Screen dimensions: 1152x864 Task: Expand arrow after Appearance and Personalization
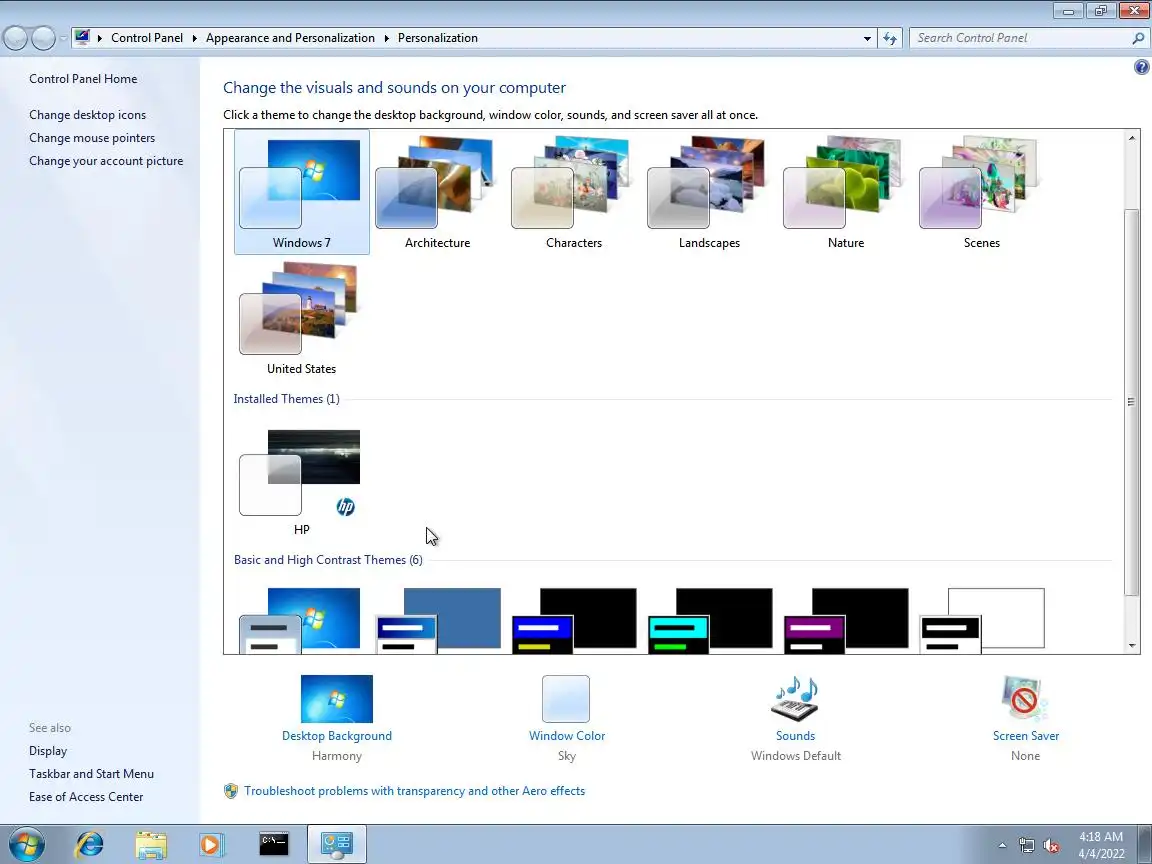coord(386,38)
